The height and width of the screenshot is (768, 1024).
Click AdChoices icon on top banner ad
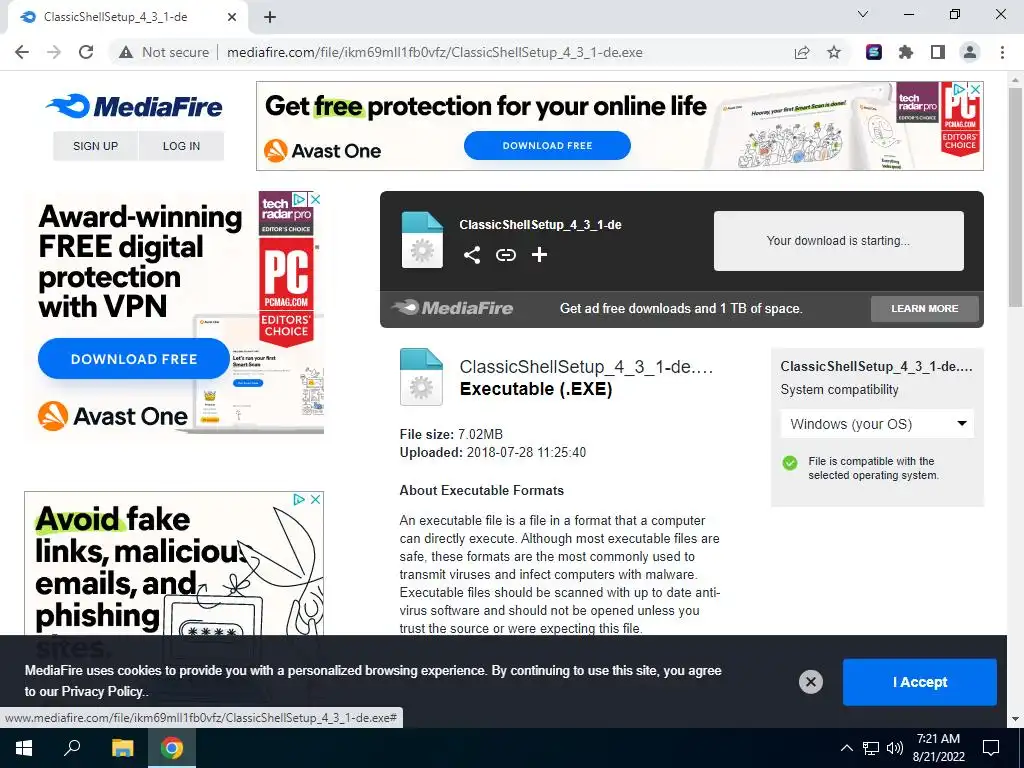click(x=960, y=89)
